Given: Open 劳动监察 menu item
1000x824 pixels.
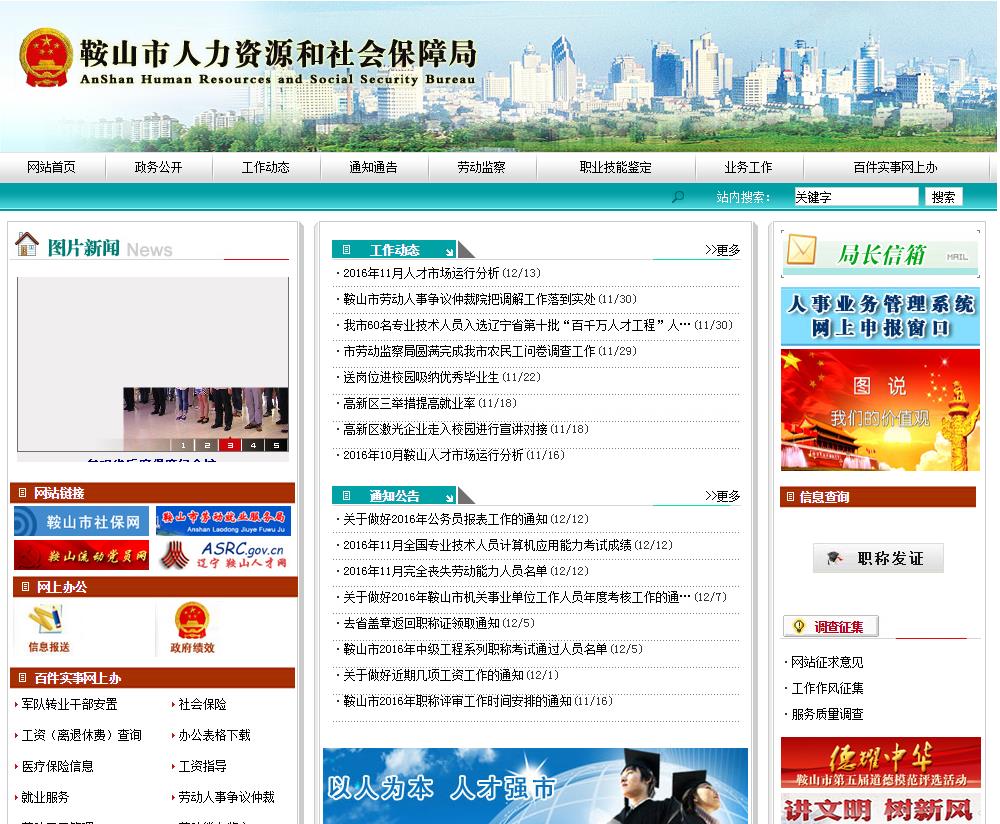Looking at the screenshot, I should pyautogui.click(x=481, y=167).
